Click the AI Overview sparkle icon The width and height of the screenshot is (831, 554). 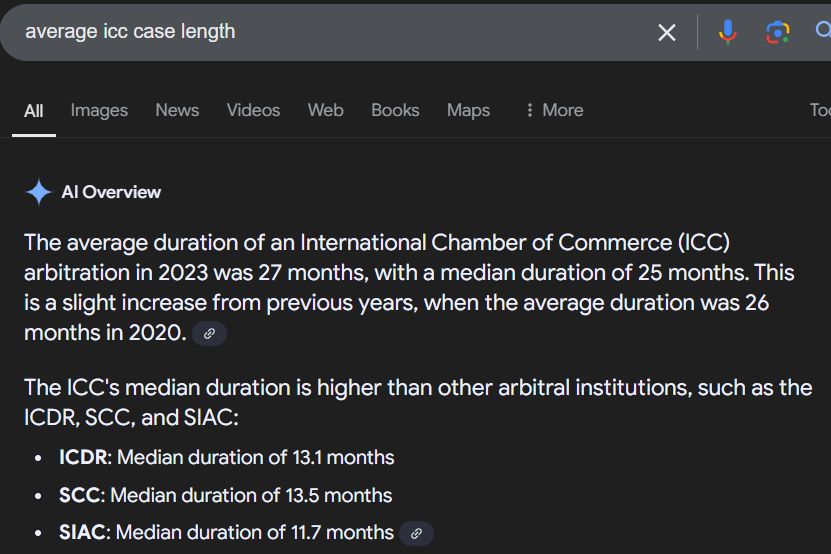pyautogui.click(x=39, y=192)
